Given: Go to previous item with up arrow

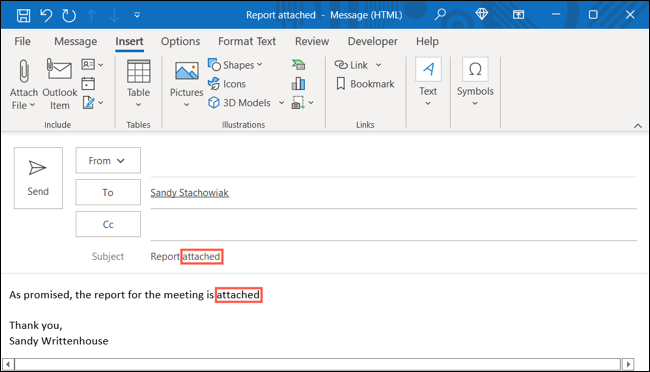Looking at the screenshot, I should click(92, 15).
